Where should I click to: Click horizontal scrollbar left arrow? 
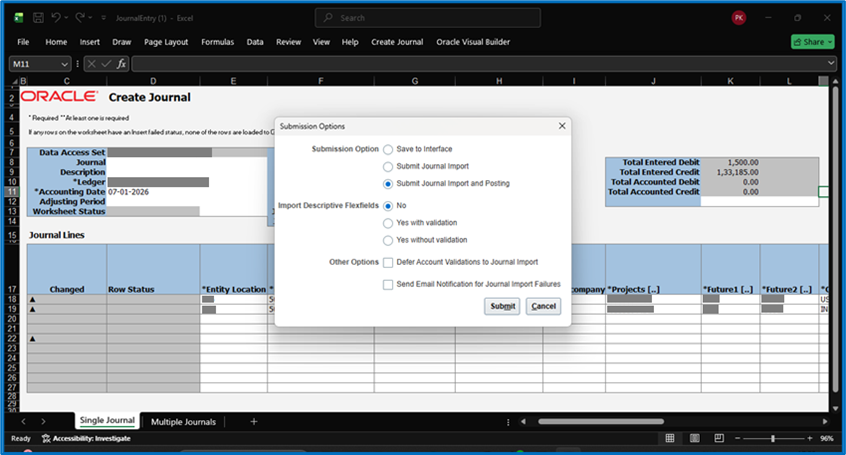[523, 422]
